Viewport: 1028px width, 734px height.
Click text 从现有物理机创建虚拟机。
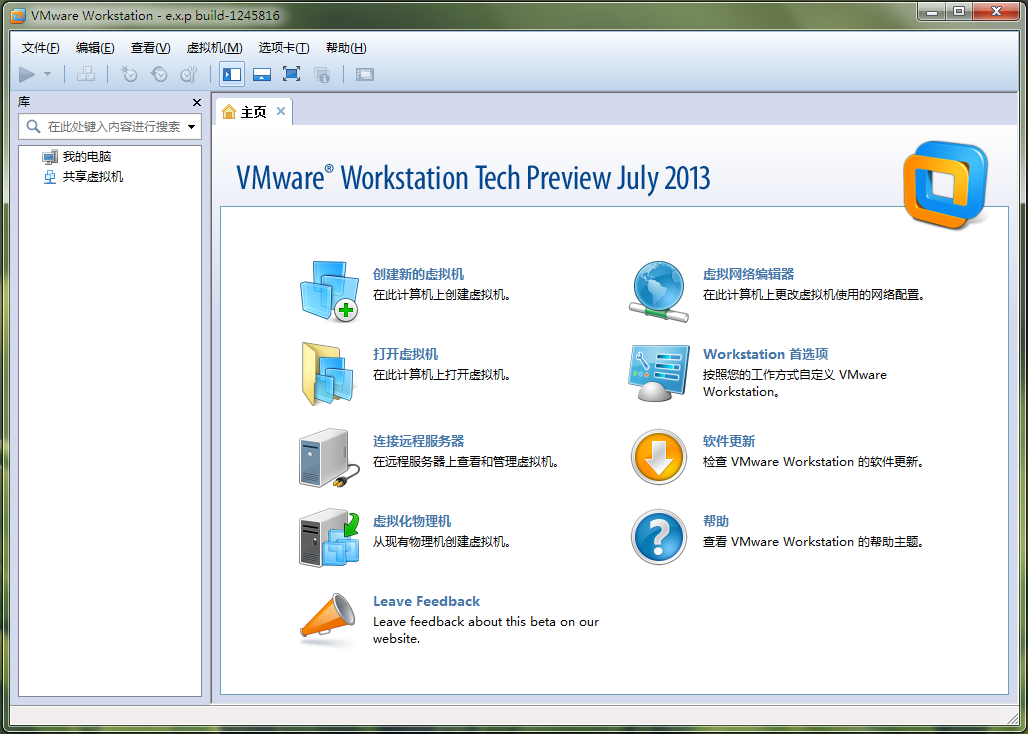coord(442,542)
